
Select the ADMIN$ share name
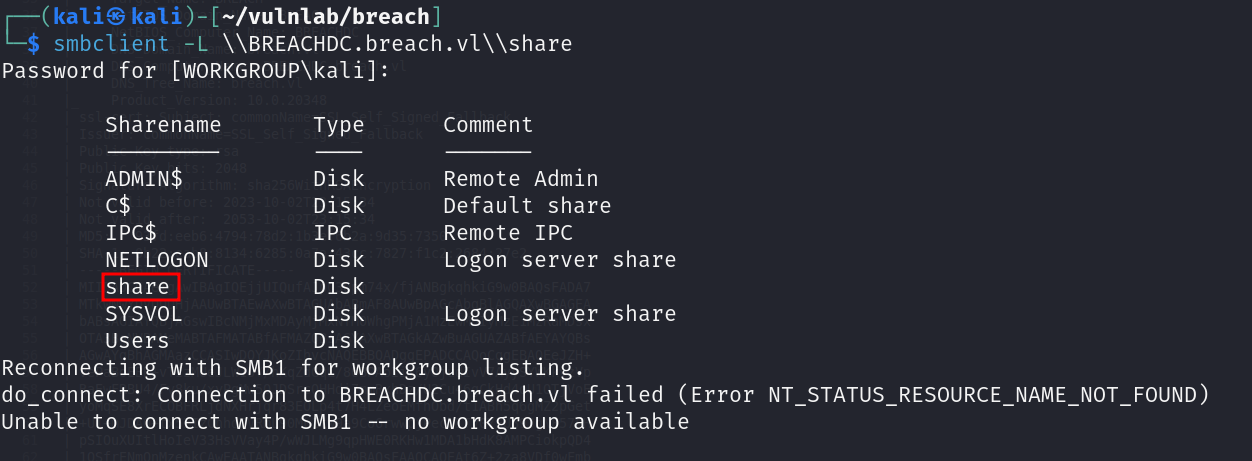(x=144, y=179)
